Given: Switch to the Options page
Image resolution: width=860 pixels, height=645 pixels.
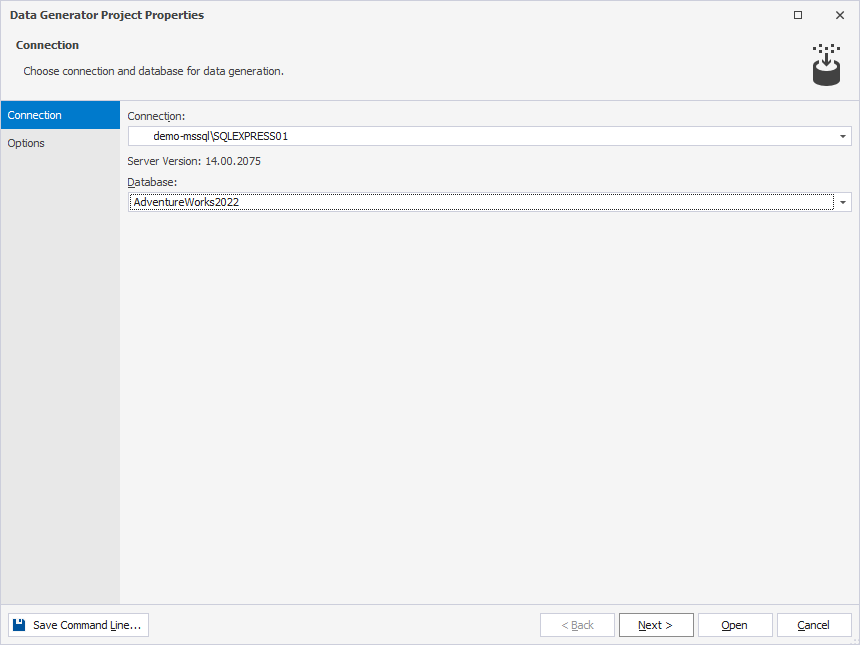Looking at the screenshot, I should (60, 143).
